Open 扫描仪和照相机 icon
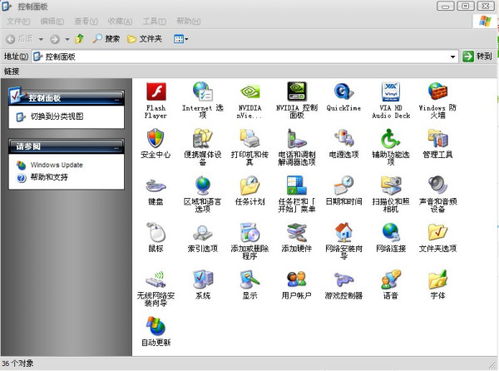 point(391,186)
